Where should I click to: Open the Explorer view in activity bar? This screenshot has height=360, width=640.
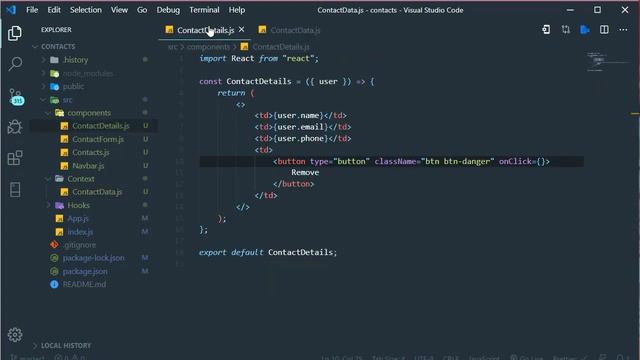coord(15,33)
